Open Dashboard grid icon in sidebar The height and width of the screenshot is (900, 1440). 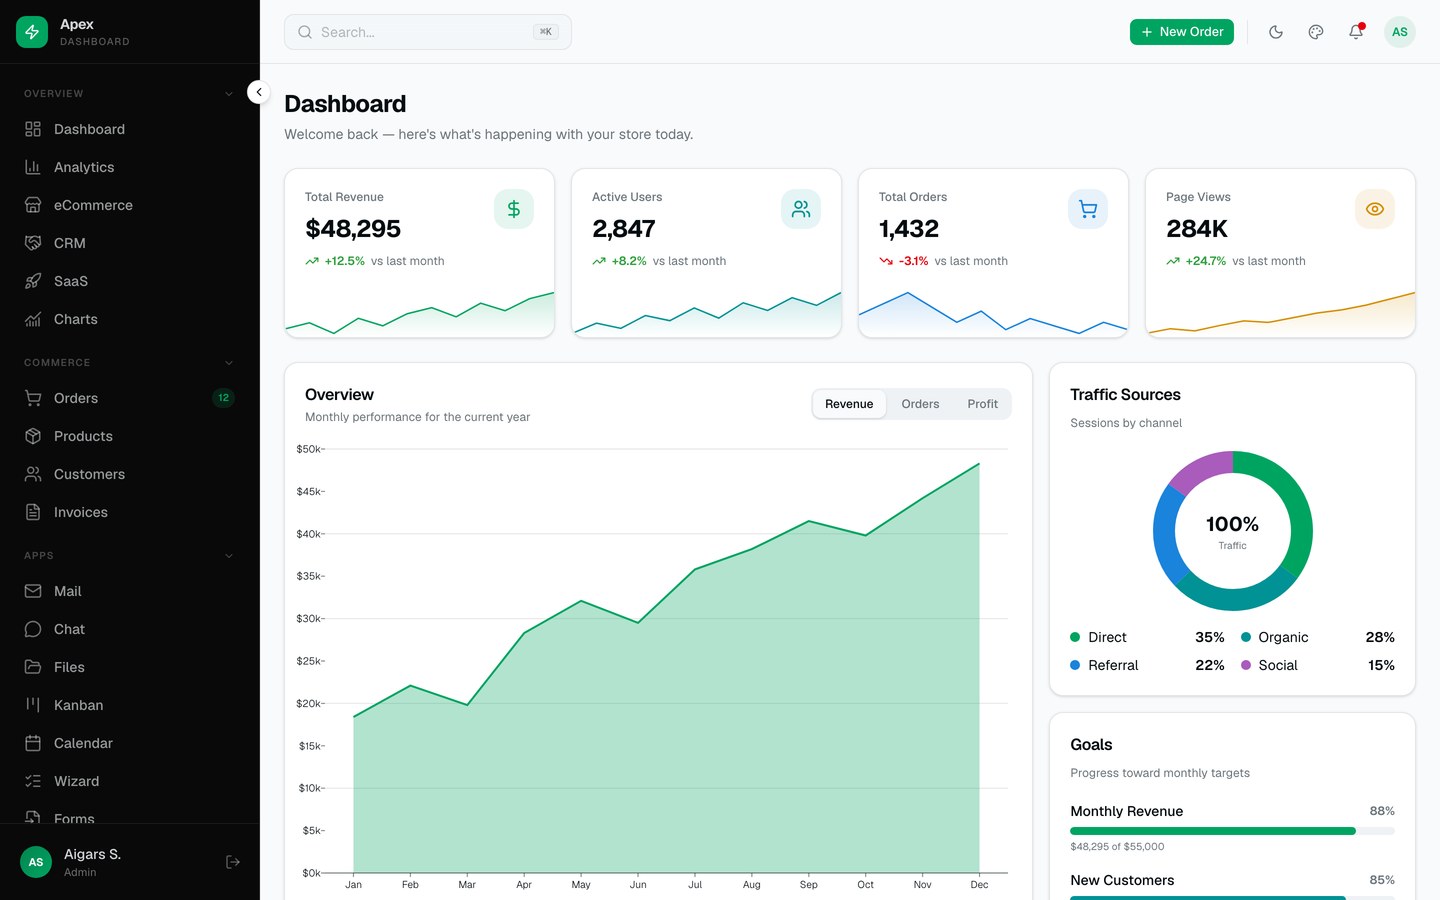33,129
